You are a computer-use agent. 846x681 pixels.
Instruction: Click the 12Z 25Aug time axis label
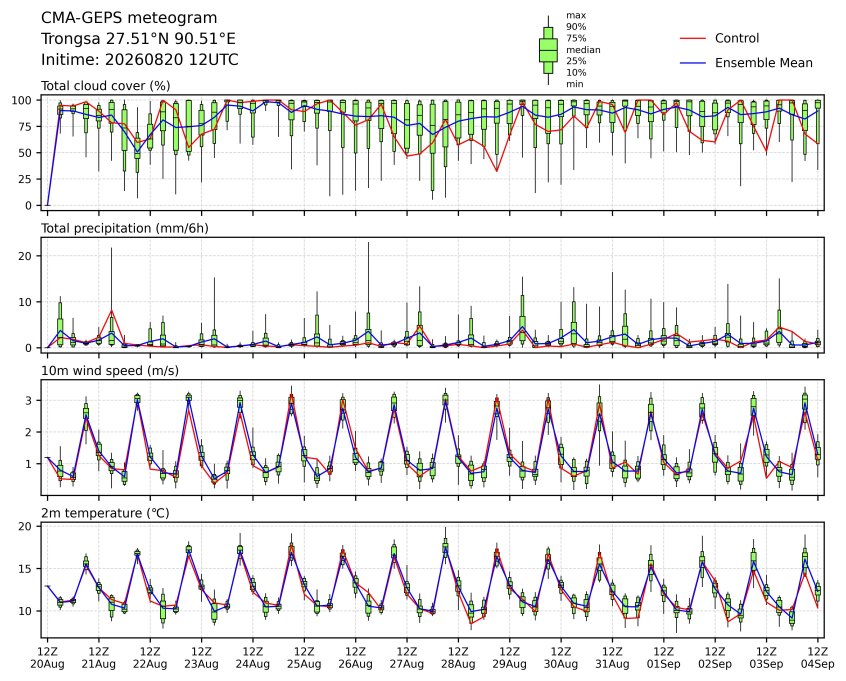[304, 658]
